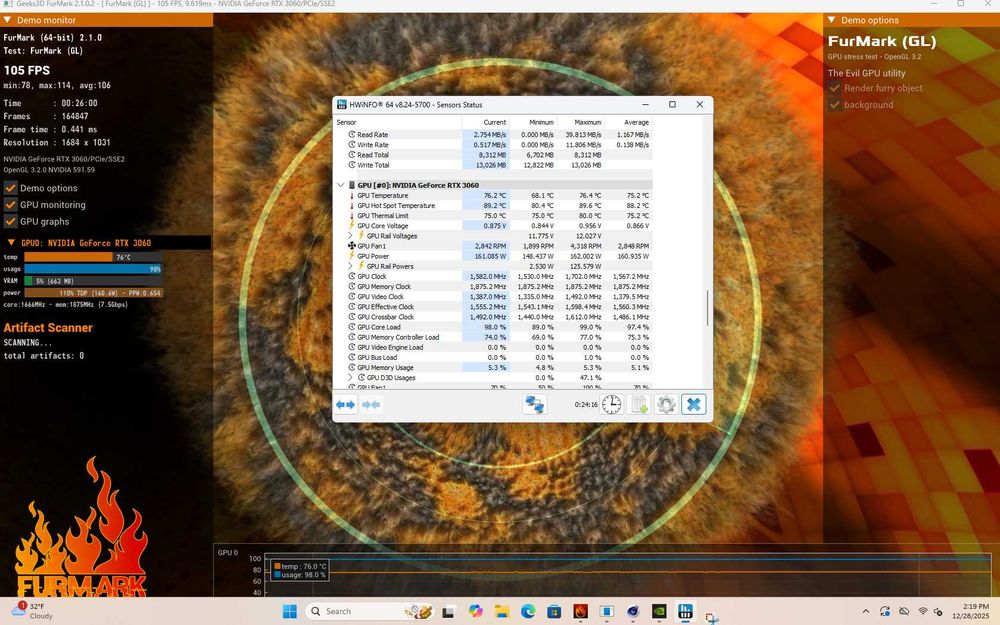The width and height of the screenshot is (1000, 625).
Task: Open Task View from the taskbar
Action: [x=448, y=611]
